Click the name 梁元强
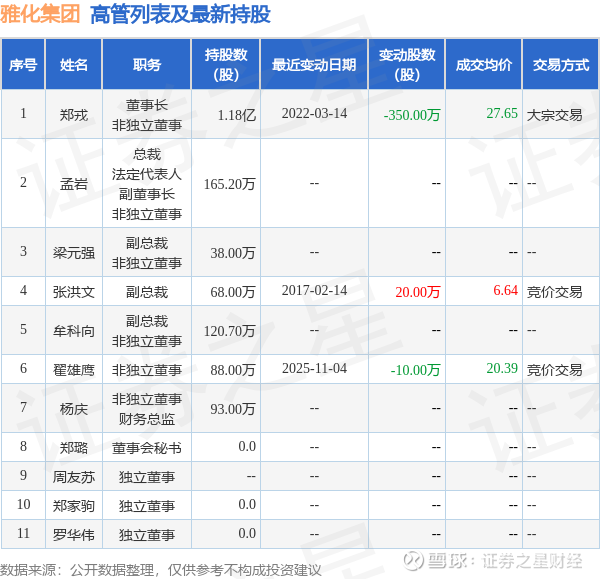 [x=73, y=253]
